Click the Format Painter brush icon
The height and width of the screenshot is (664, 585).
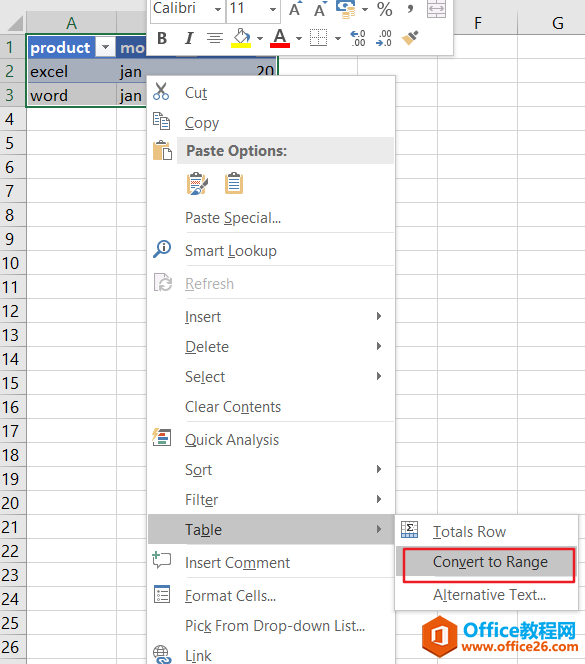tap(410, 38)
